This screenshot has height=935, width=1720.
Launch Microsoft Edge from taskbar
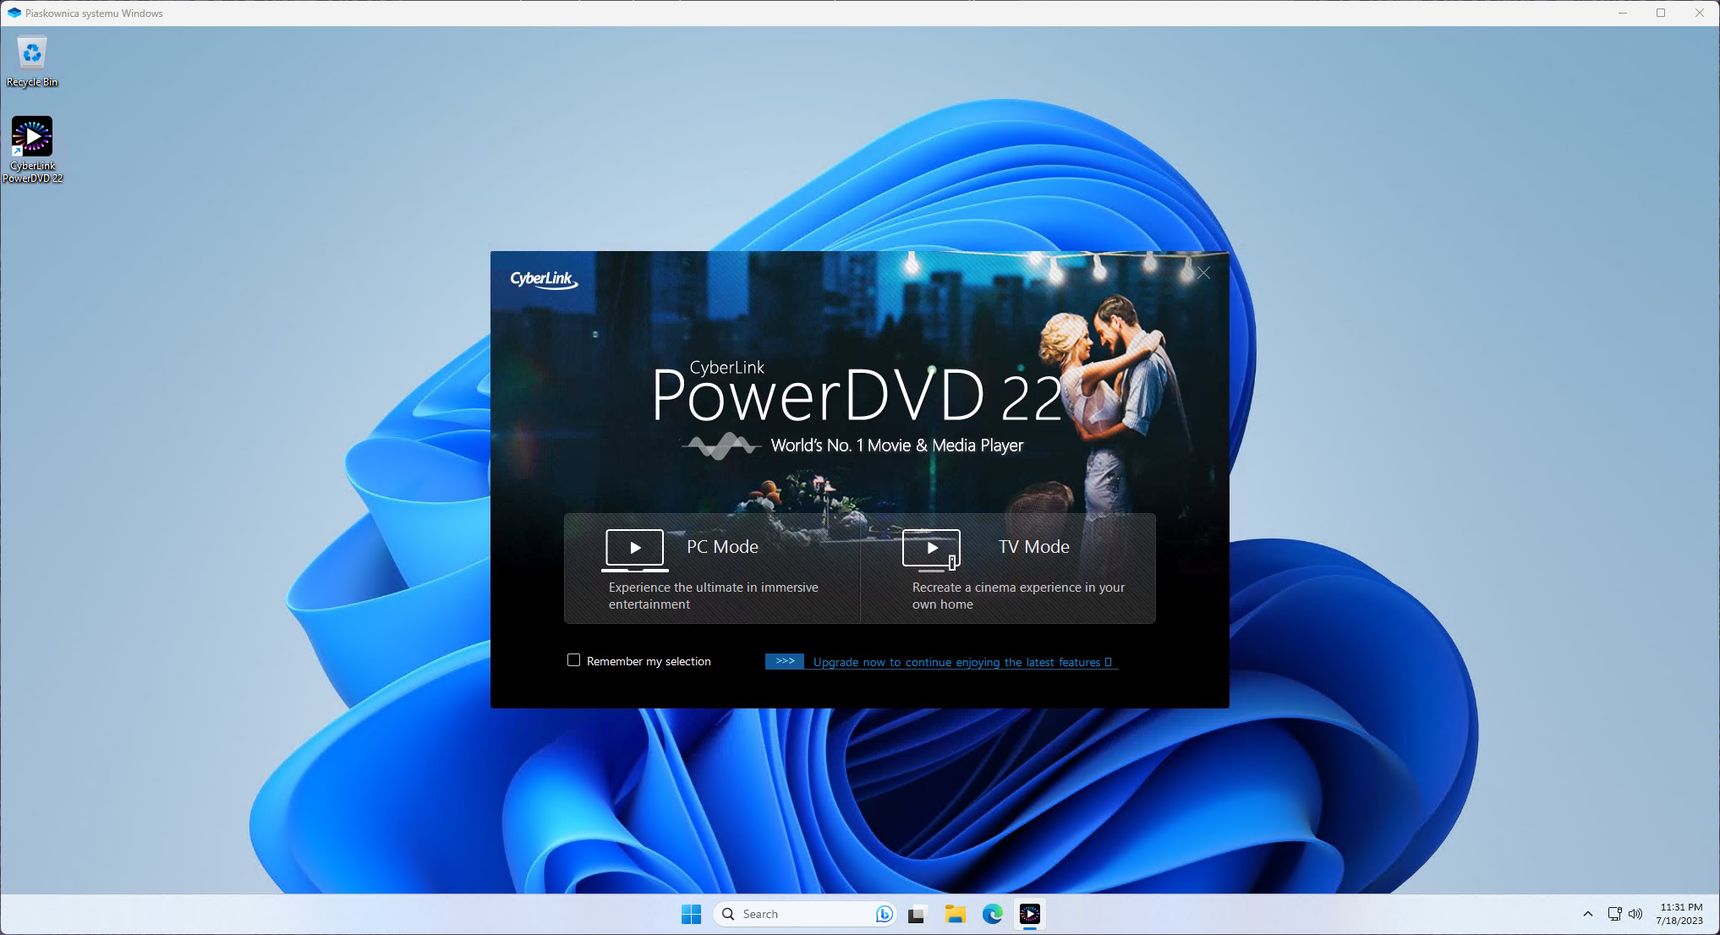[x=992, y=914]
